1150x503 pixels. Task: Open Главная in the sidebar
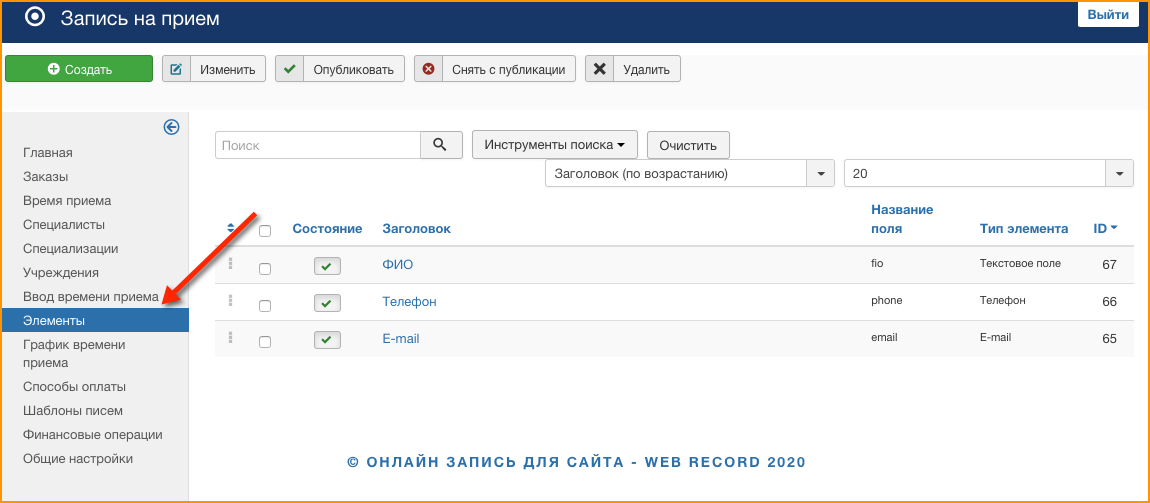pyautogui.click(x=48, y=153)
